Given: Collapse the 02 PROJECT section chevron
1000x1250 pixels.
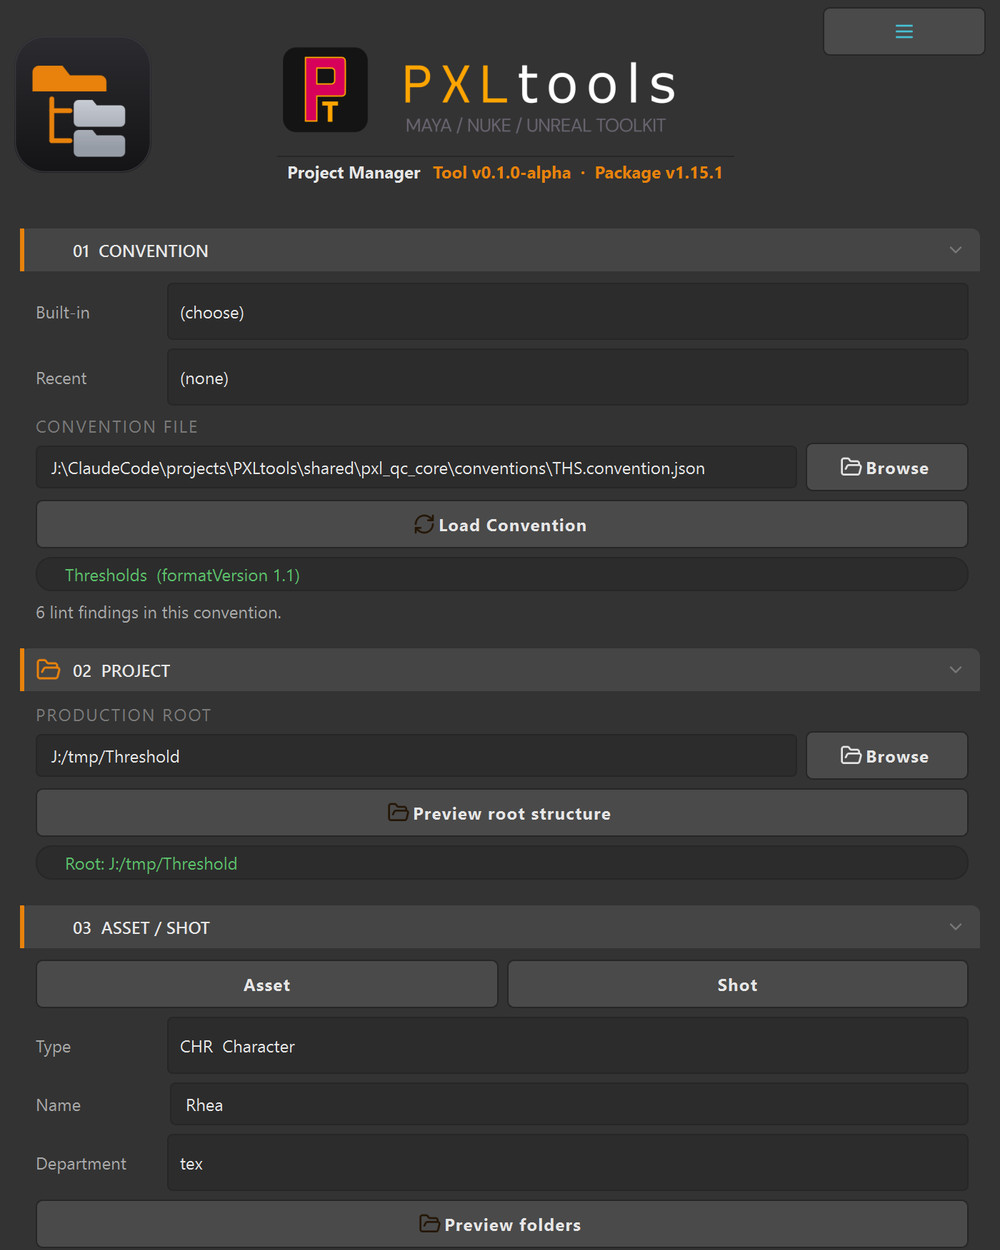Looking at the screenshot, I should 955,670.
